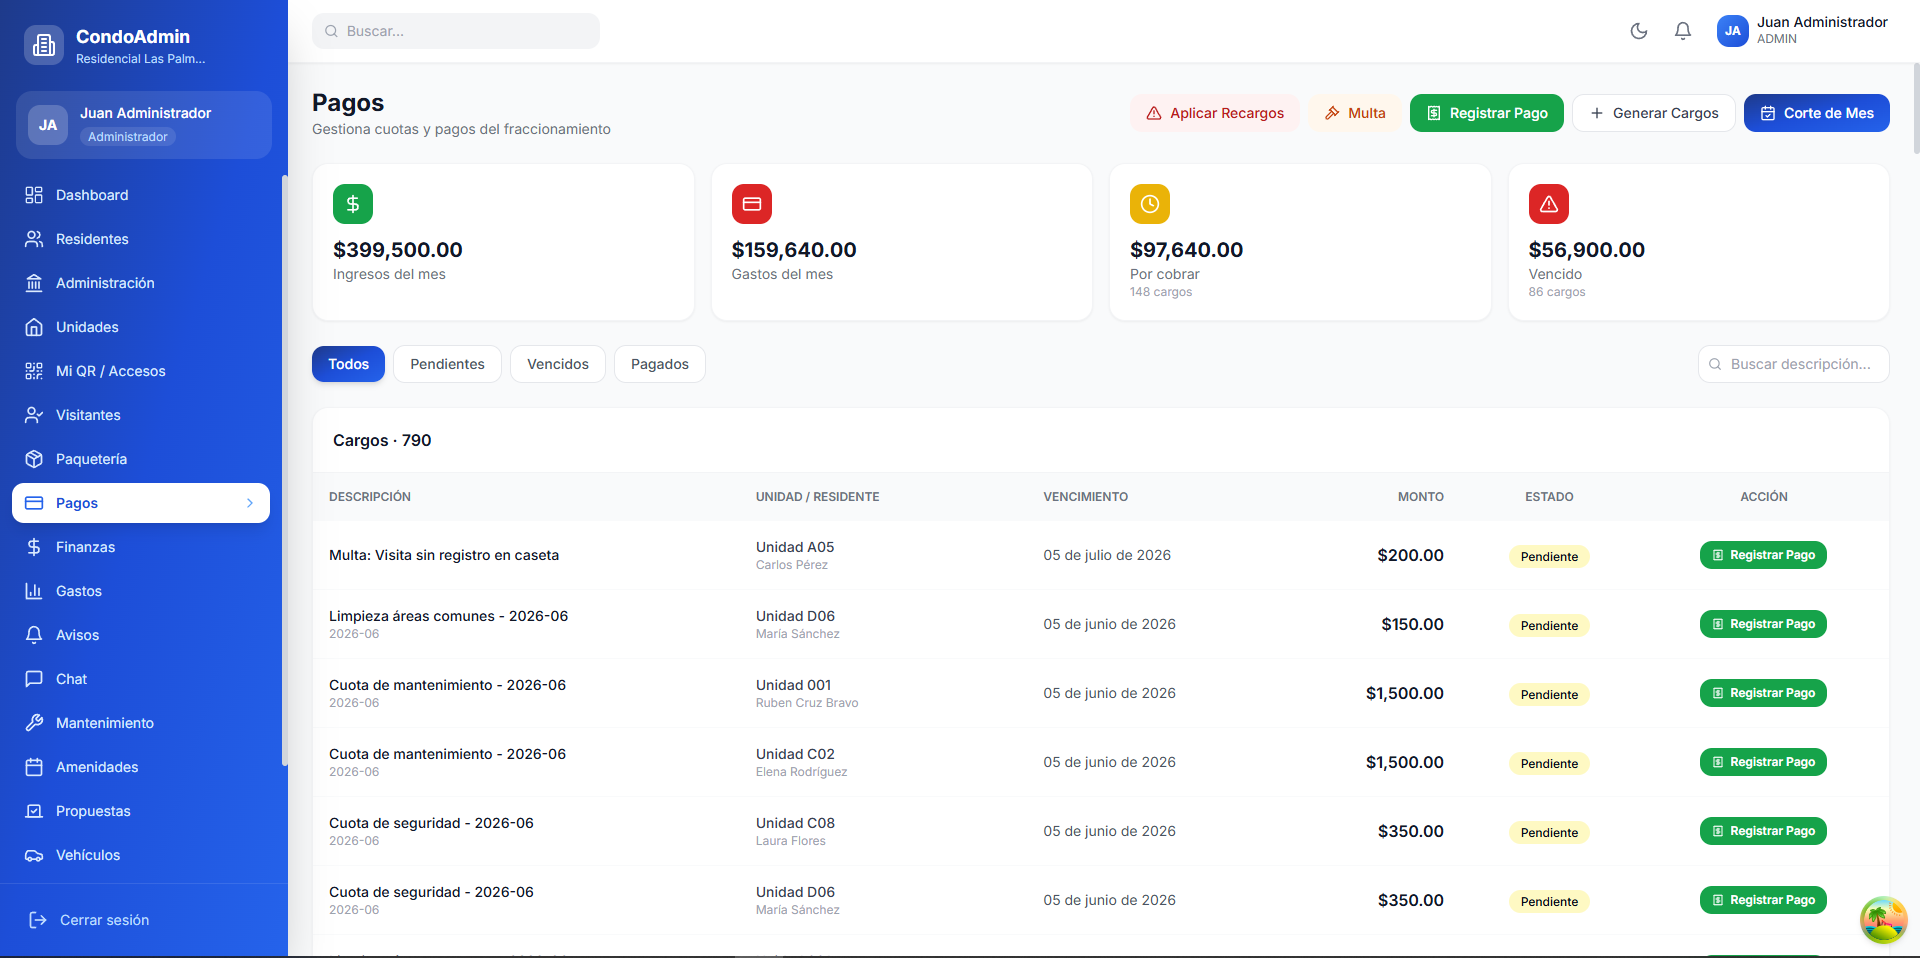Register payment for Unidad A05 fine
1920x958 pixels.
(1762, 555)
